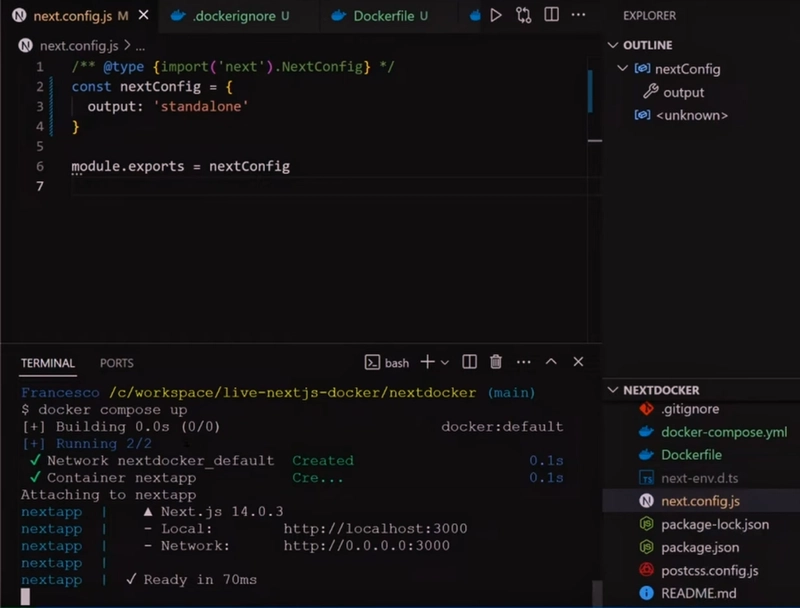The width and height of the screenshot is (800, 608).
Task: Maximize the terminal panel with up chevron
Action: coord(551,362)
